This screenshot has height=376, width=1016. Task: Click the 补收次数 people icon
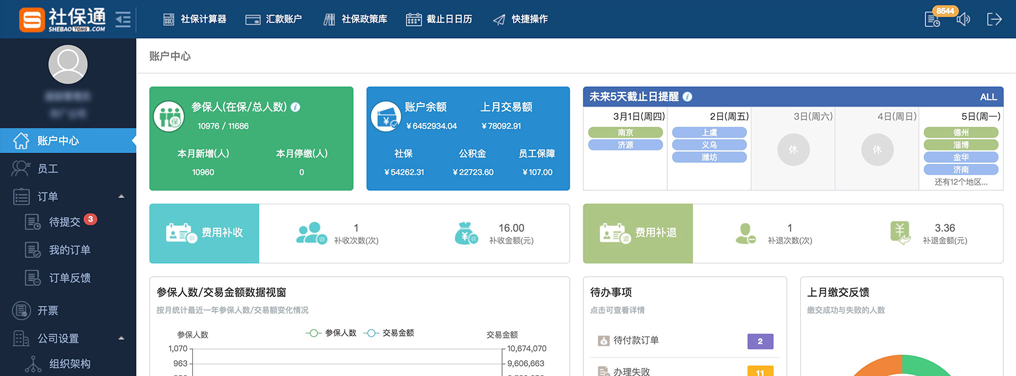(x=312, y=233)
